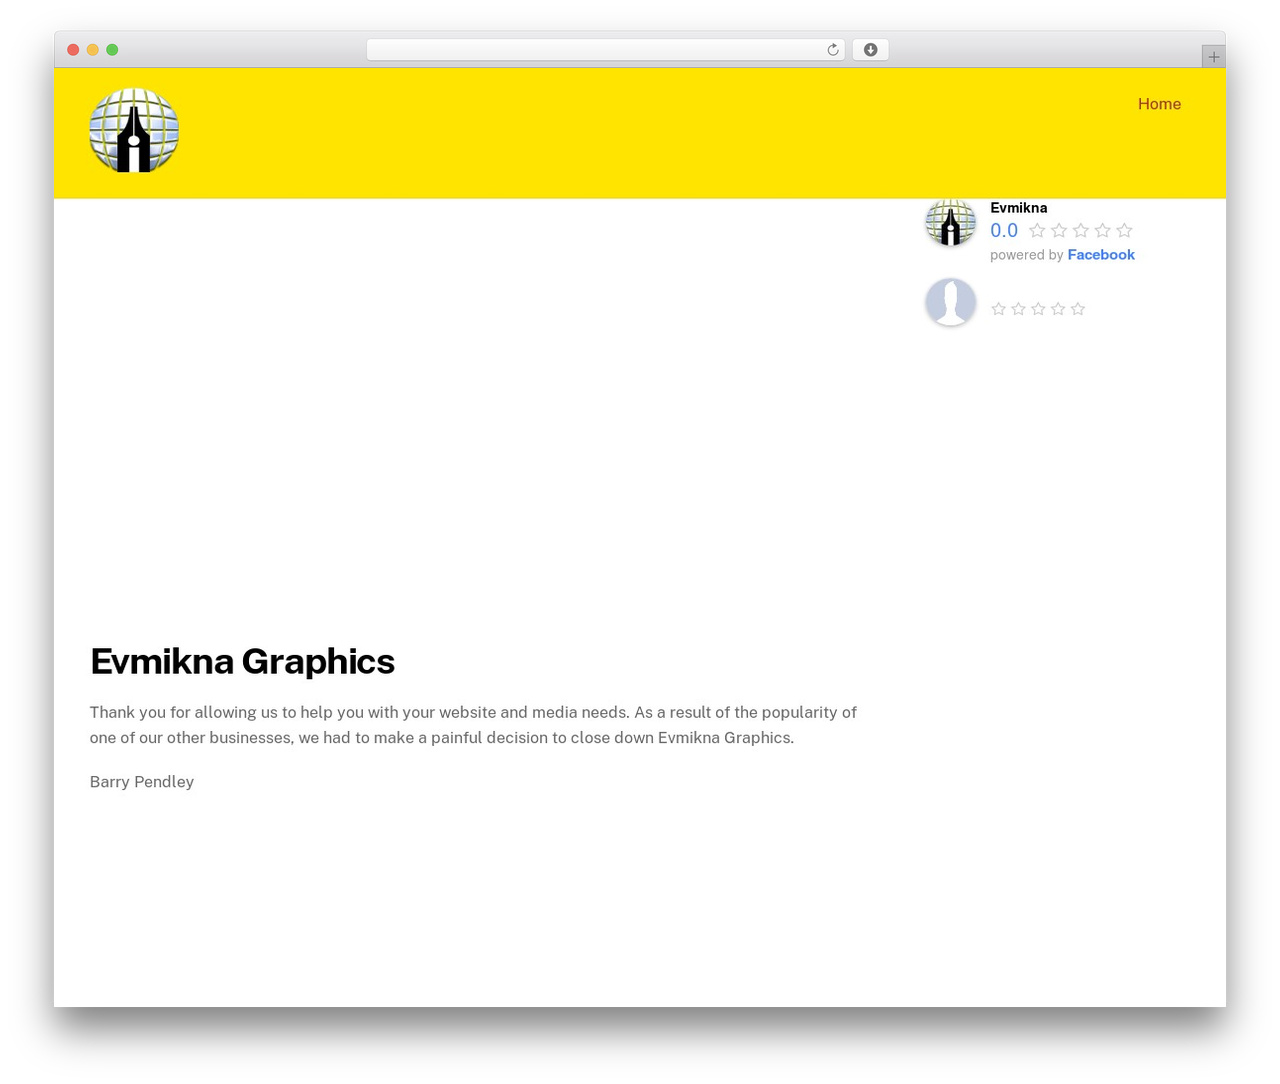
Task: Click the anonymous reviewer avatar
Action: point(950,302)
